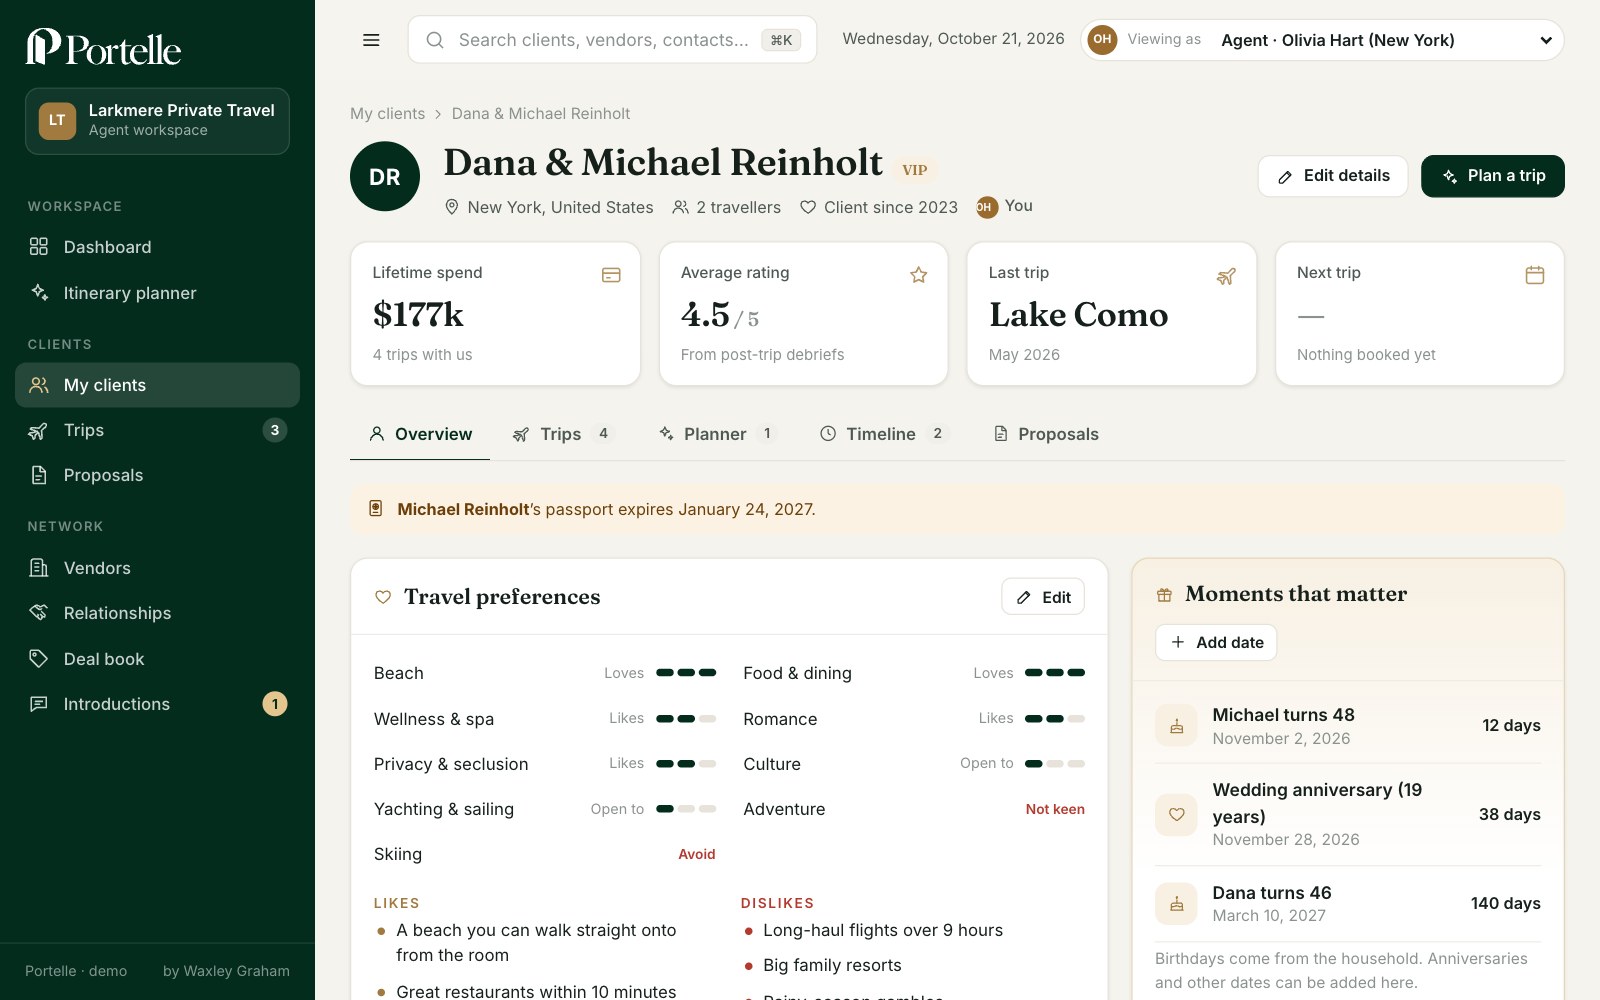Open Larkmere Private Travel workspace switcher
Viewport: 1600px width, 1000px height.
(x=157, y=121)
